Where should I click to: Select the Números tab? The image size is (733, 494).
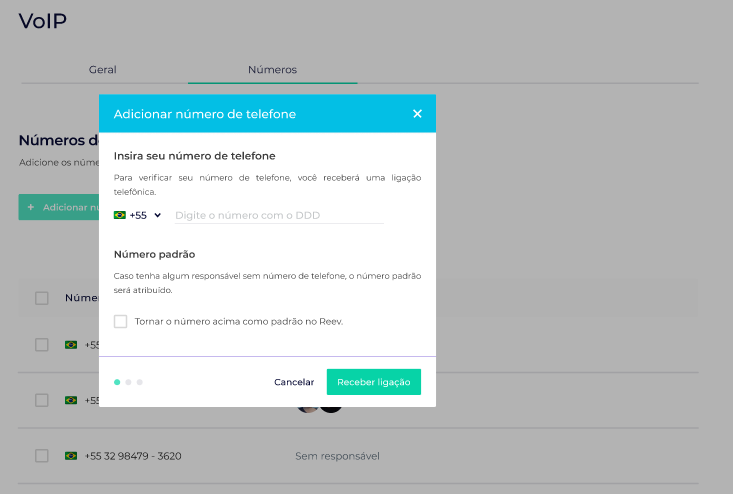(x=273, y=70)
